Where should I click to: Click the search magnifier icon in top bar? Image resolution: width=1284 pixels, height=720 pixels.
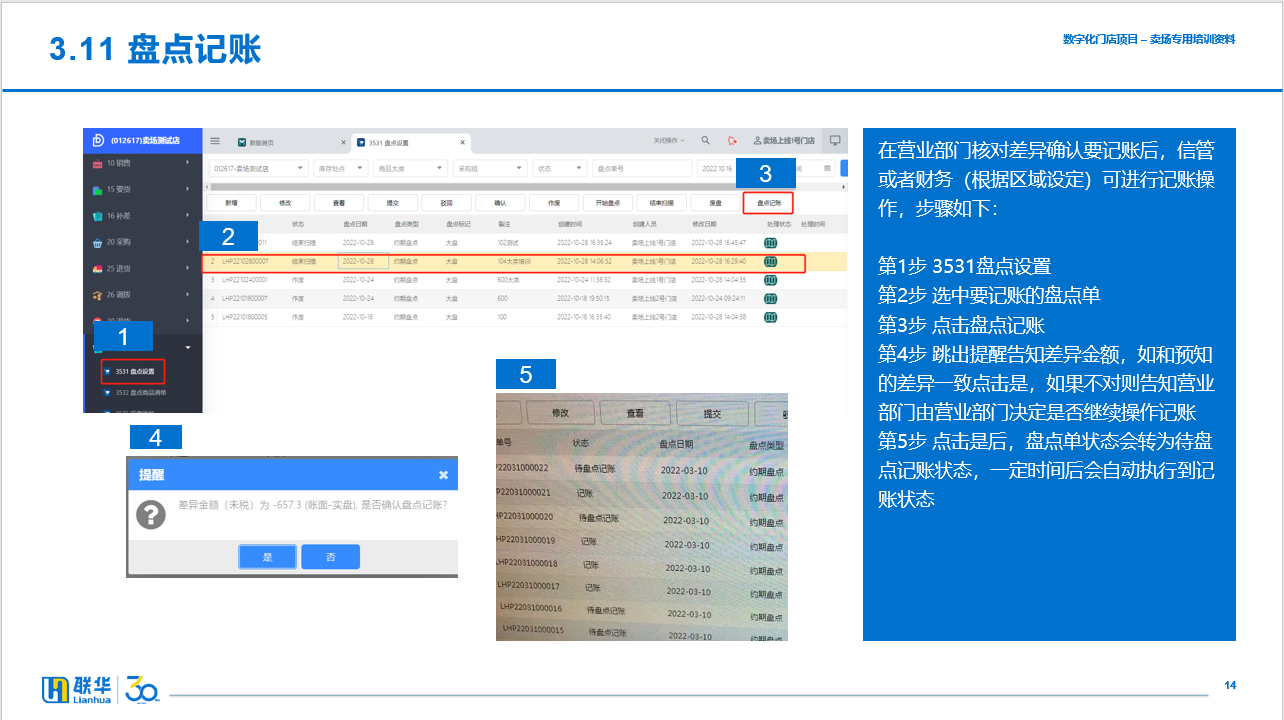[x=705, y=141]
